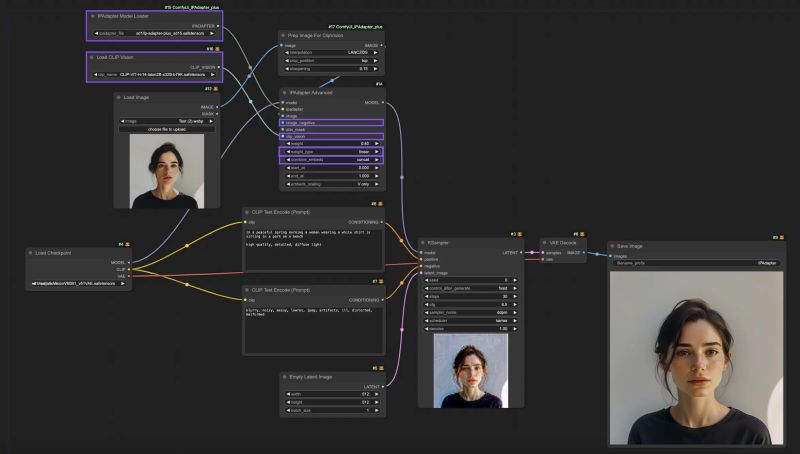Click the MODEL output port on Load Checkpoint

coord(129,263)
